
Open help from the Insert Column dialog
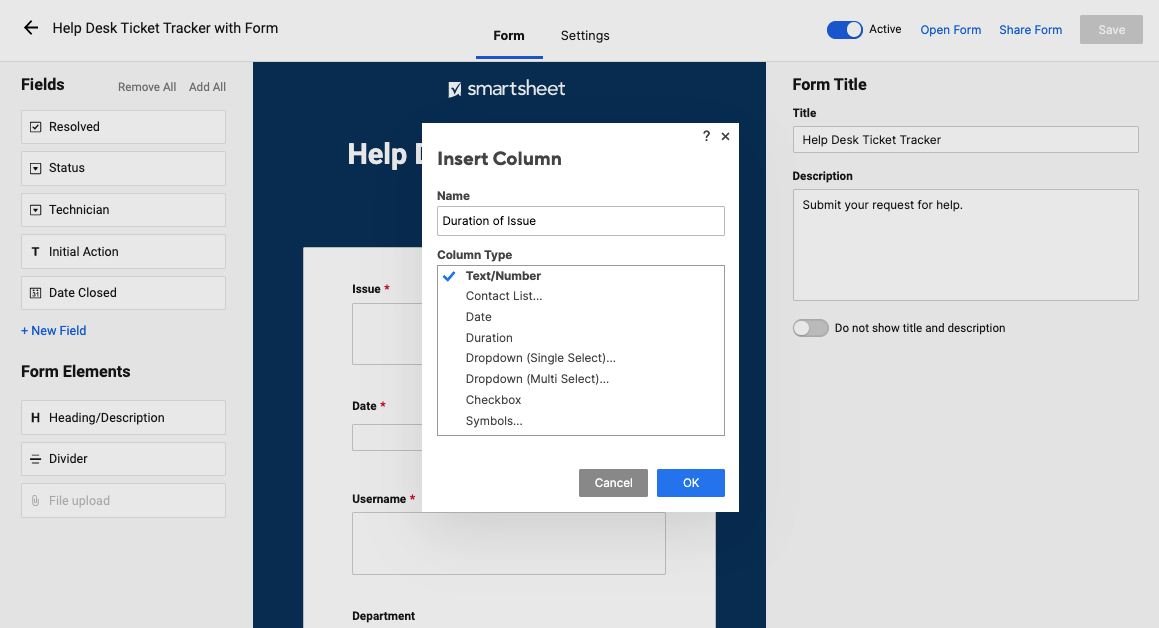pos(706,136)
